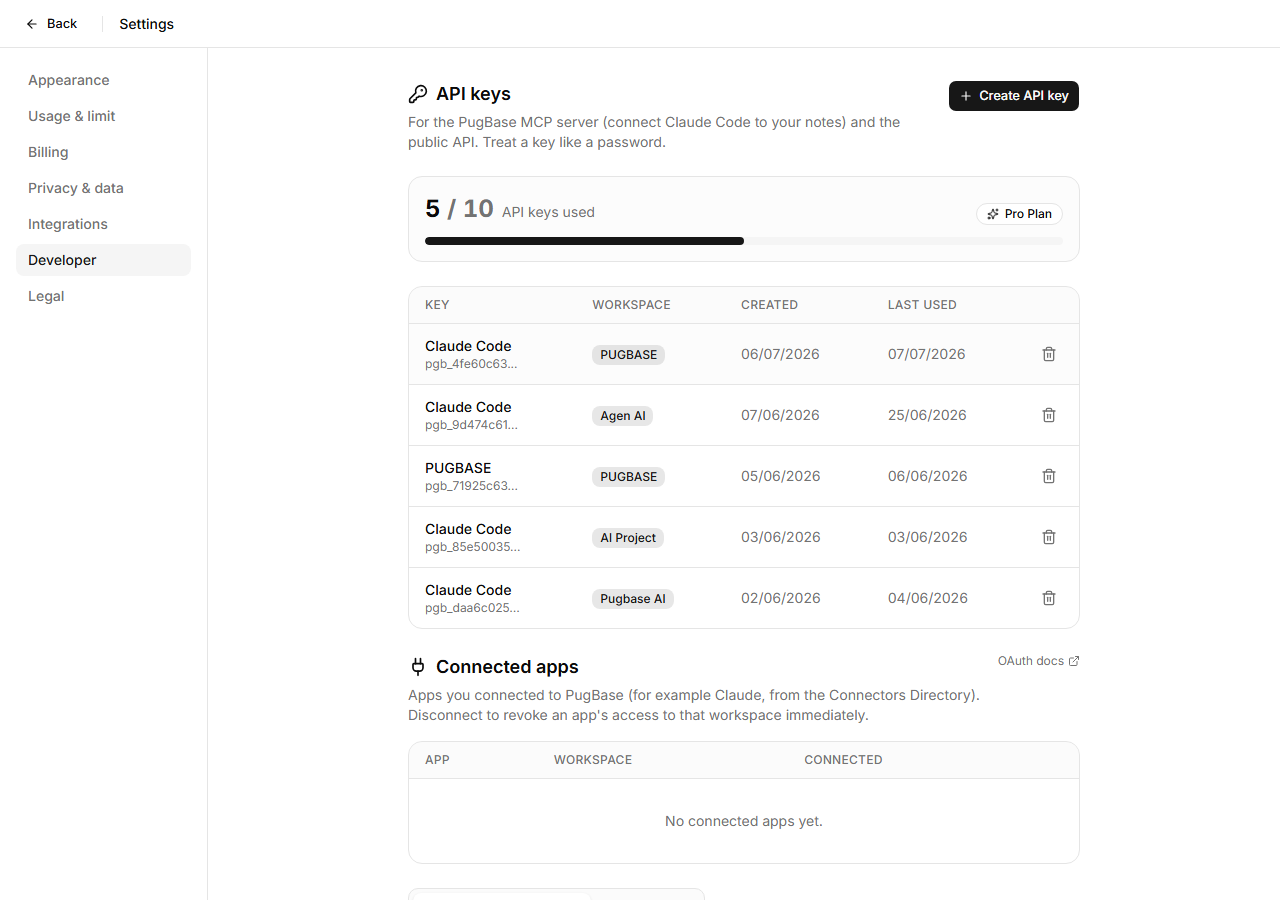Click created date 06/07/2026
This screenshot has width=1280, height=900.
780,354
